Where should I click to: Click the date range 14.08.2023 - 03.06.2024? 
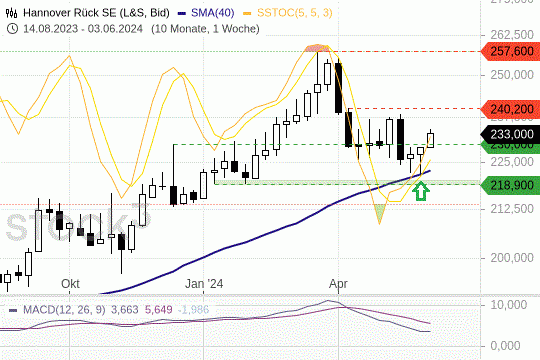click(x=83, y=29)
